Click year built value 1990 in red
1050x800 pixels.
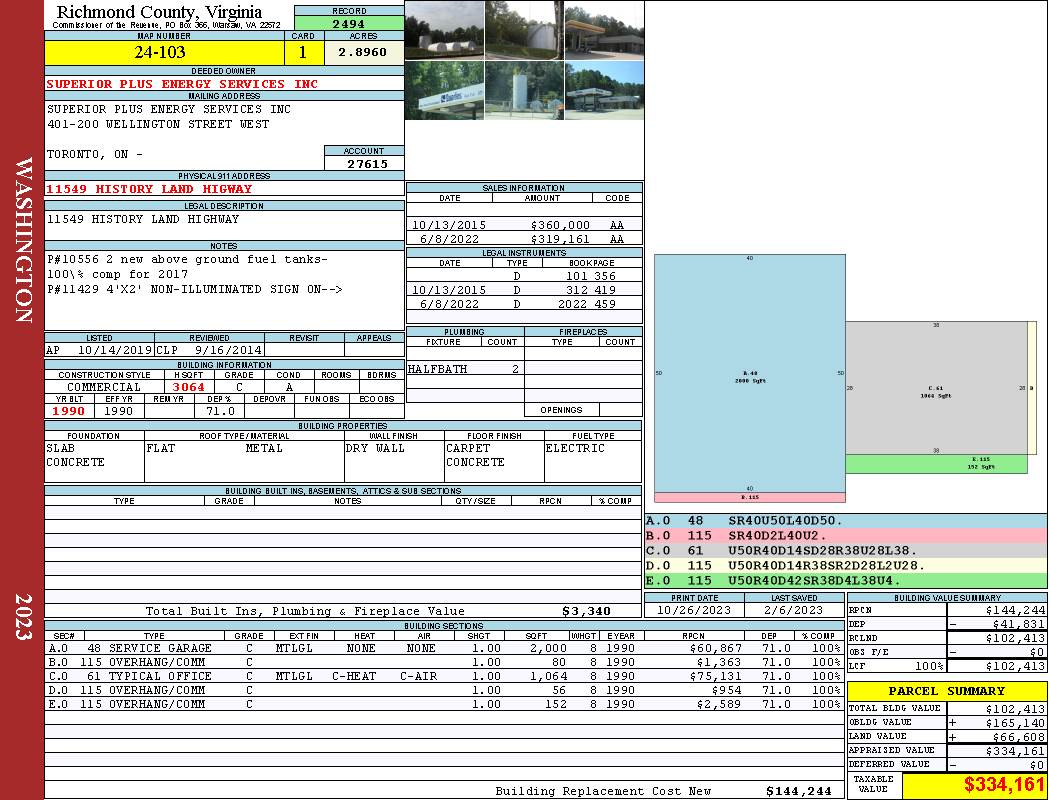coord(69,411)
